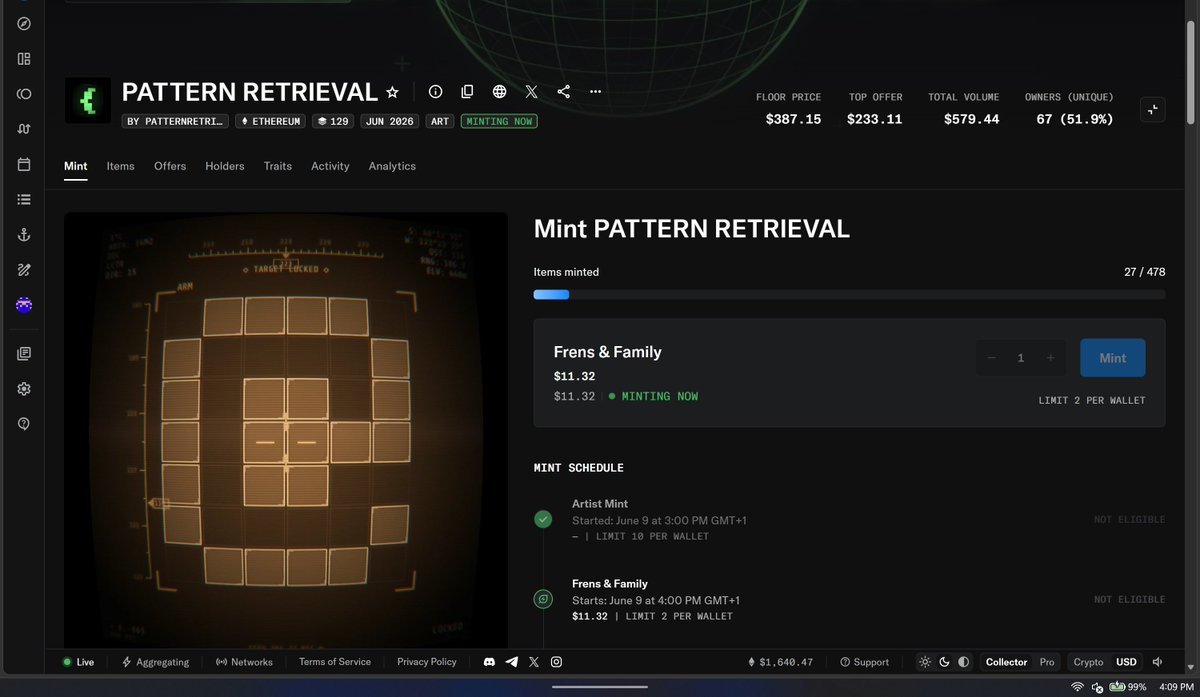This screenshot has width=1200, height=697.
Task: Open the Privacy Policy link
Action: point(427,662)
